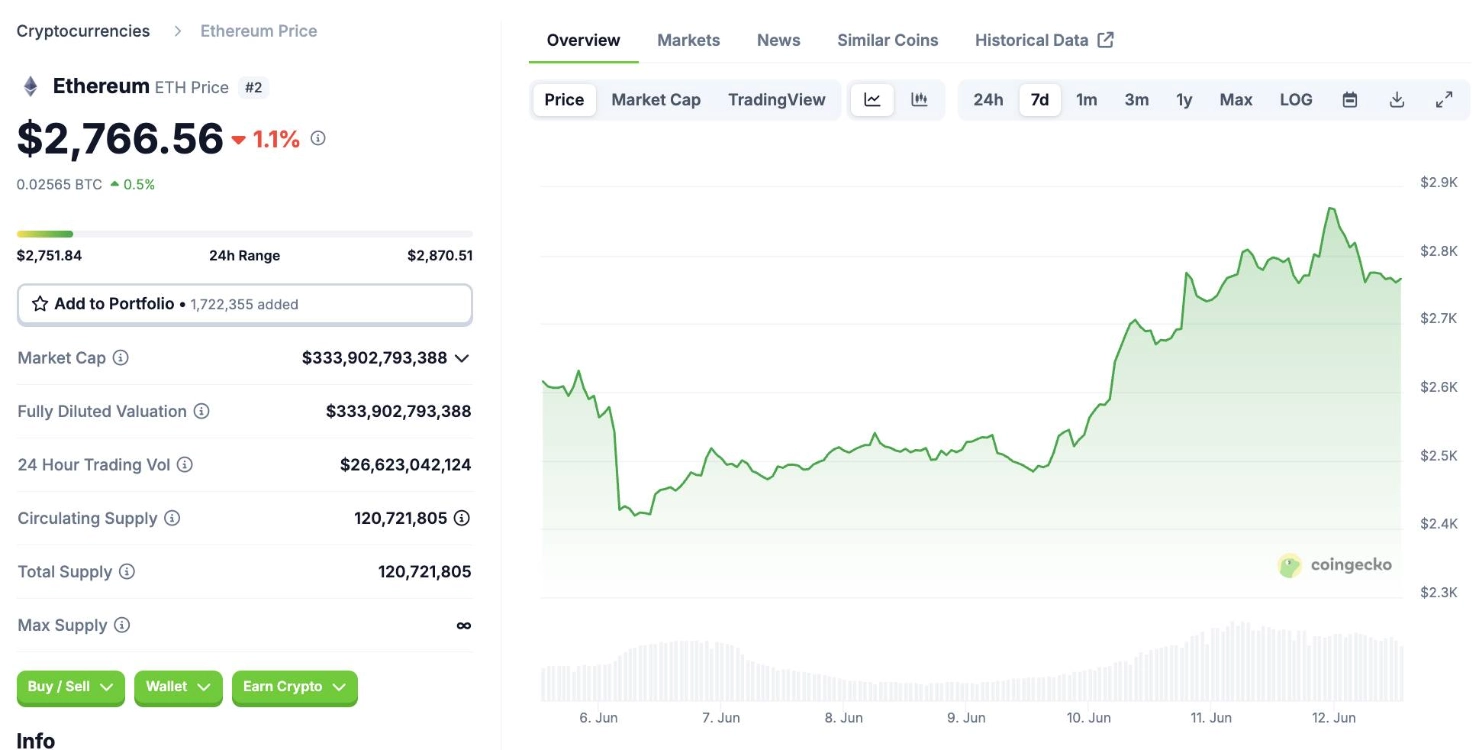Expand the Market Cap chevron
This screenshot has width=1479, height=750.
462,358
